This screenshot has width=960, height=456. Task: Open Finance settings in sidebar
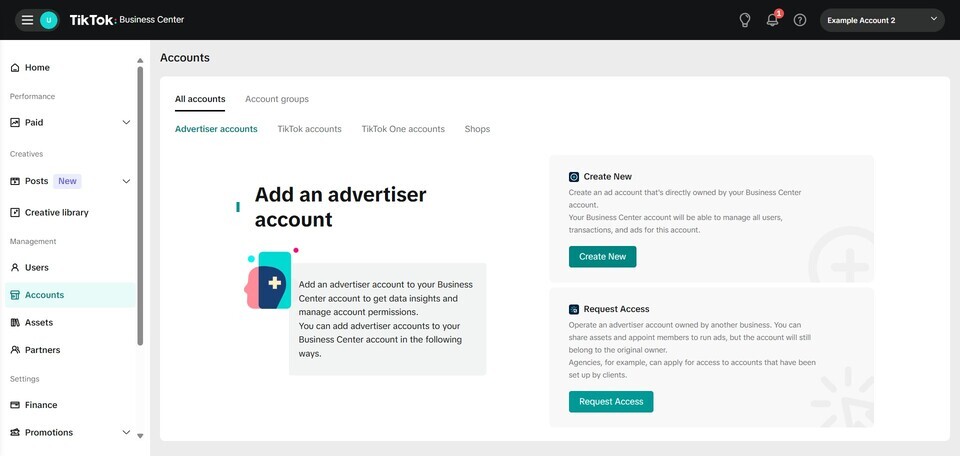click(x=41, y=405)
